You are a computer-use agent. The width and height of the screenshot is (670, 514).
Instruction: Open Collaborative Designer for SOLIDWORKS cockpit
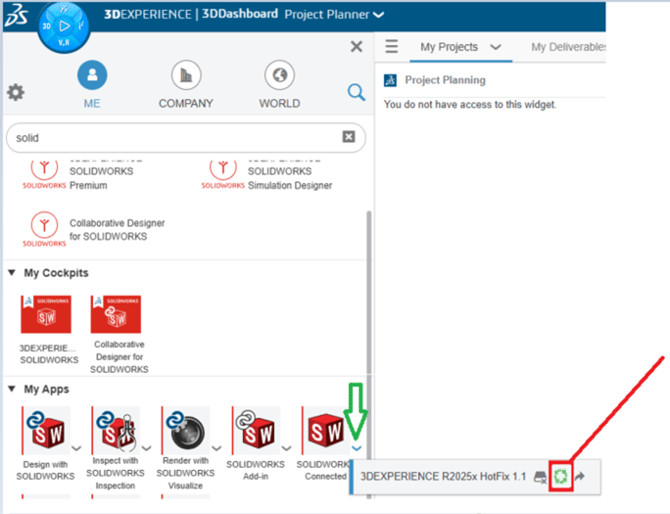coord(116,314)
